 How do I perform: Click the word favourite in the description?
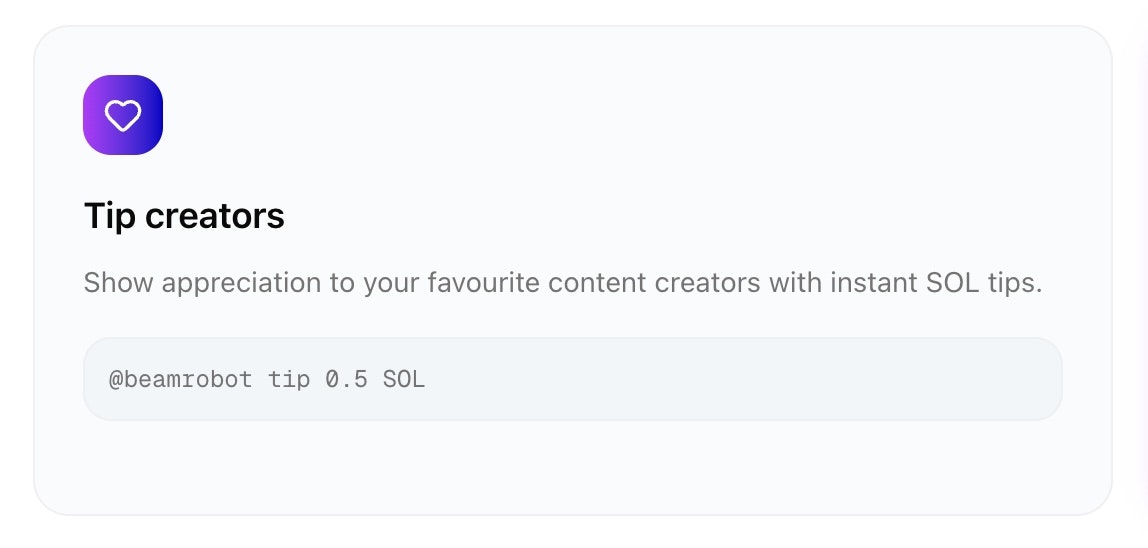[484, 282]
